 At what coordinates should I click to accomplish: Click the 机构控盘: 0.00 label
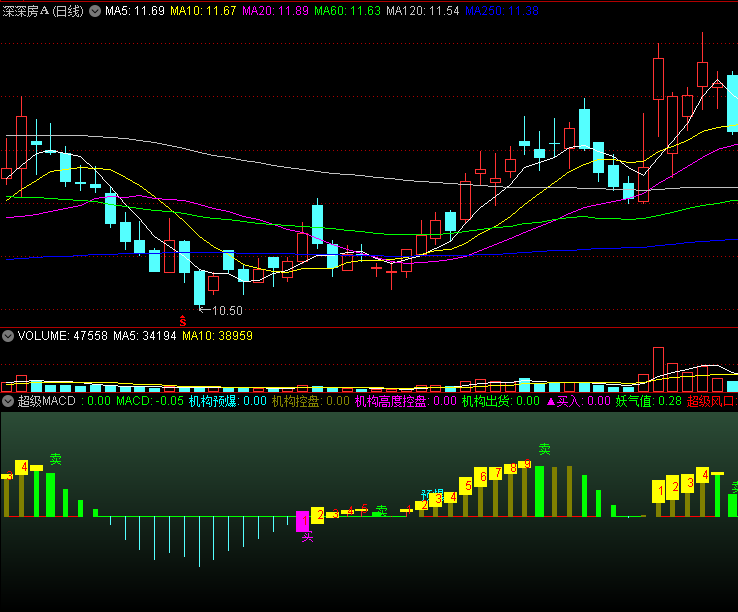[x=311, y=401]
